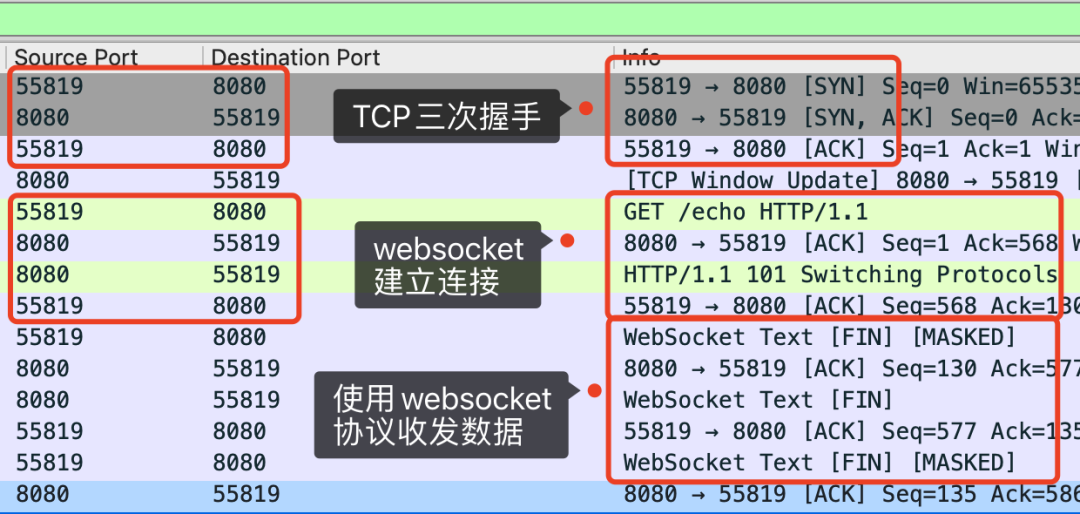
Task: Select the ACK Seq=568 packet row
Action: click(540, 305)
